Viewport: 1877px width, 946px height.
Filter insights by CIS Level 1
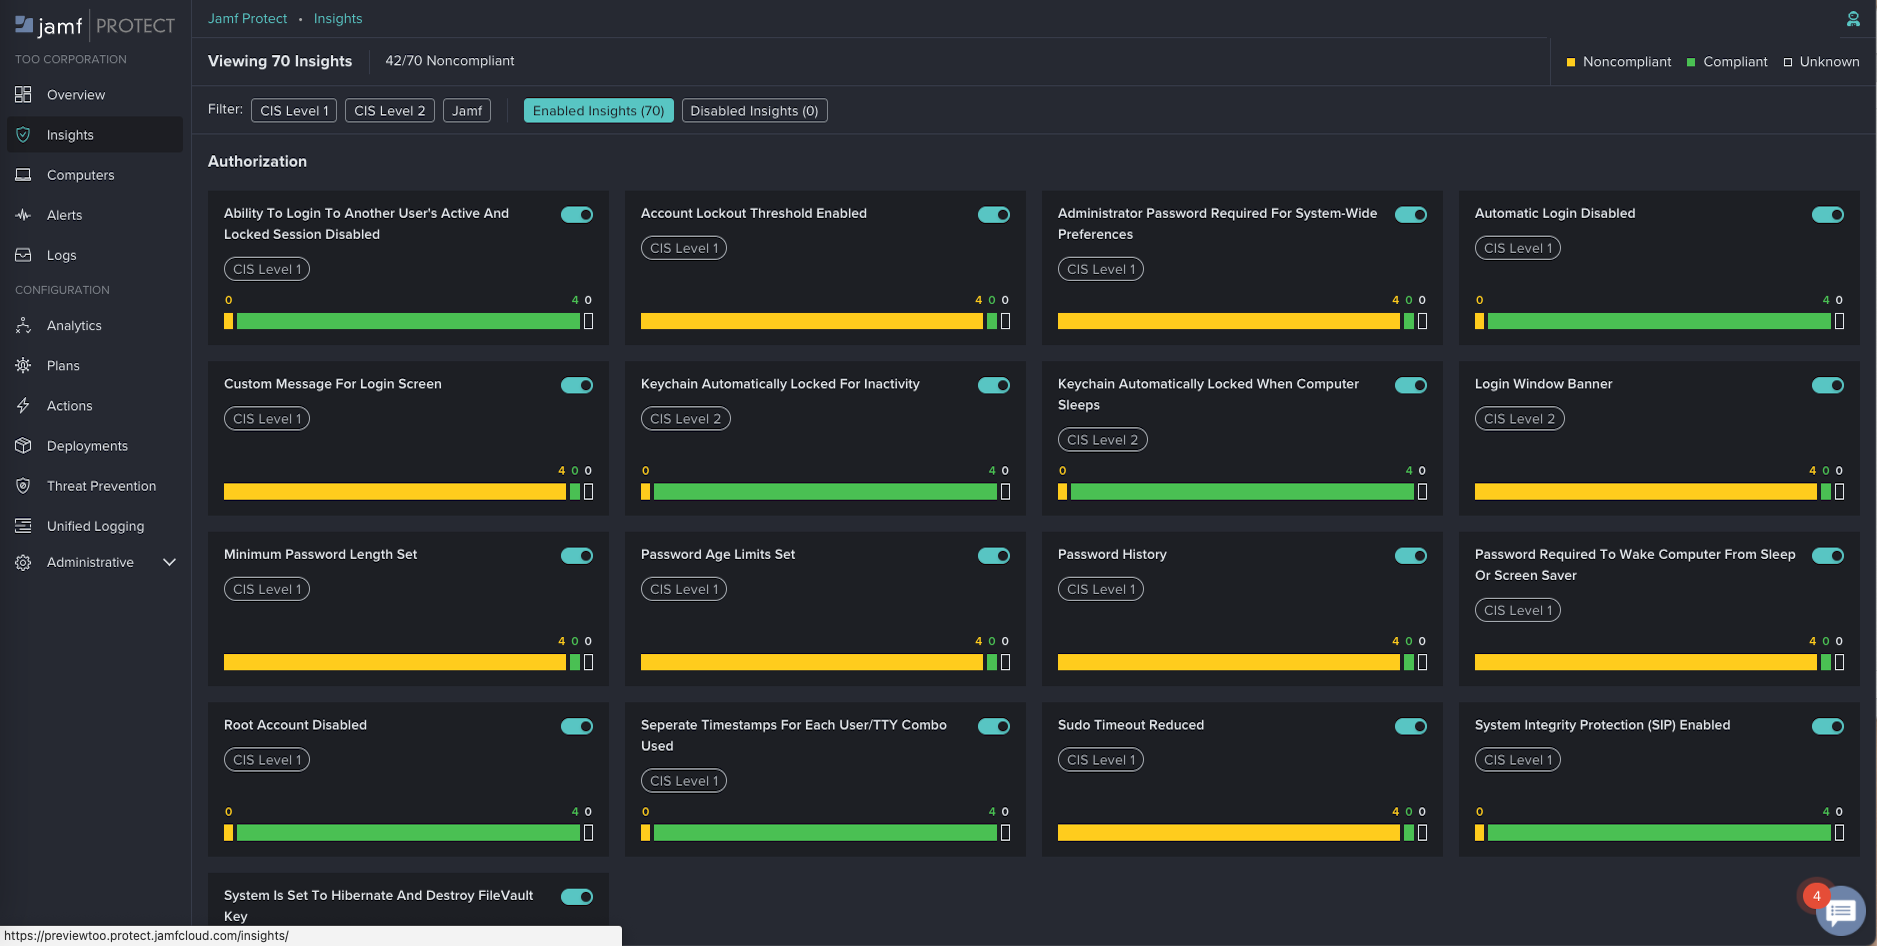(294, 111)
